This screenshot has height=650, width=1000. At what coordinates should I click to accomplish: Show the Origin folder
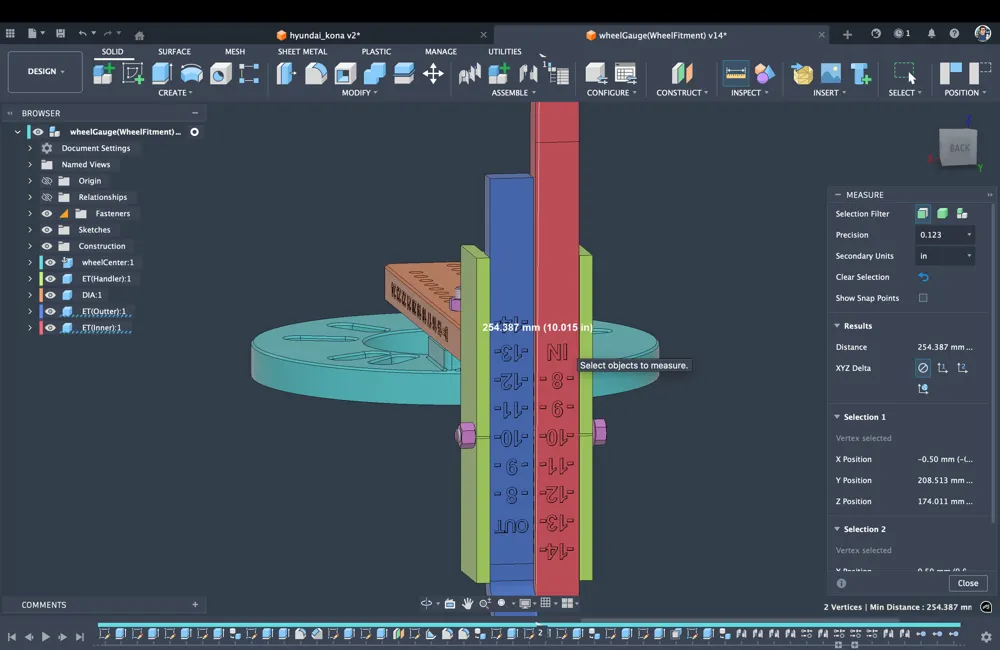[x=47, y=181]
